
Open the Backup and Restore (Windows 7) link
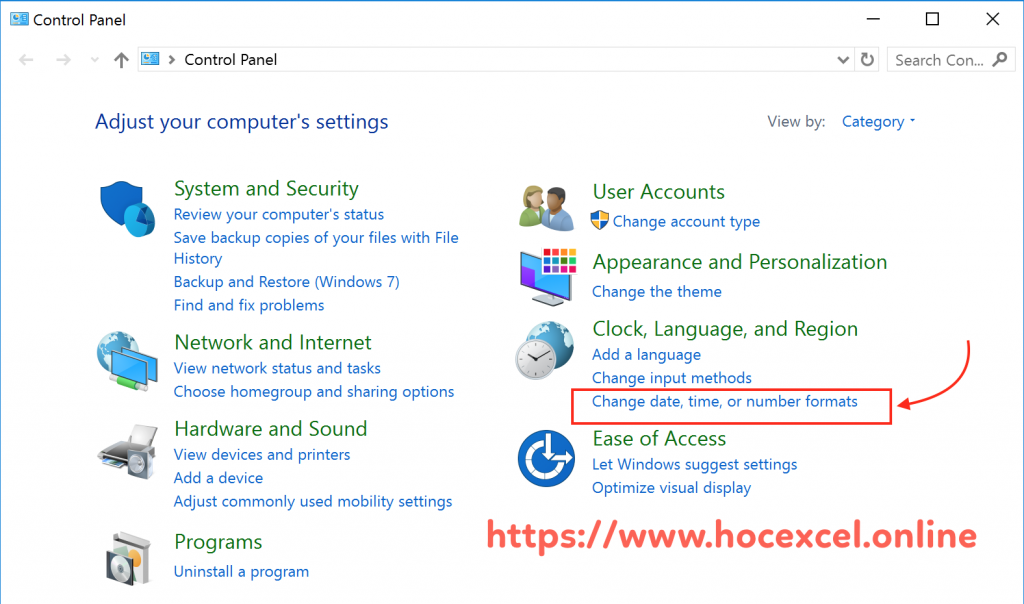[x=286, y=282]
